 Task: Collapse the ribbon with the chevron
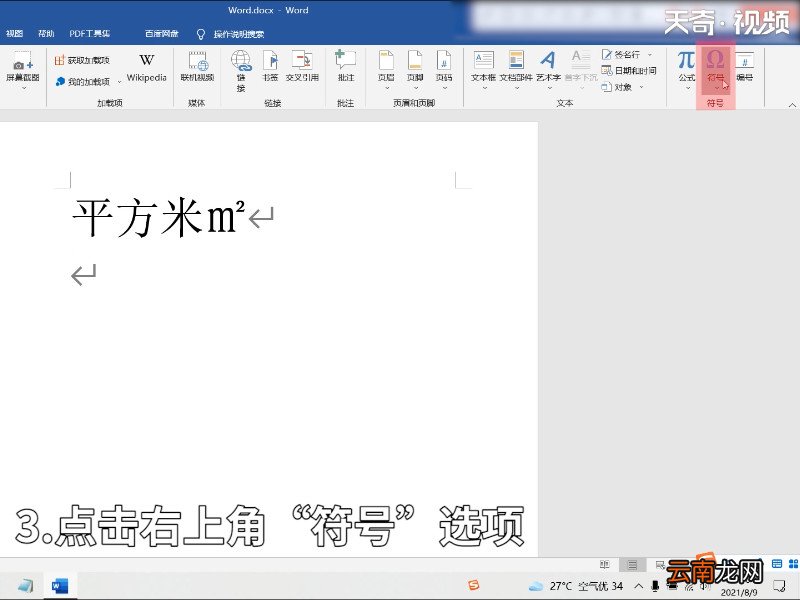(792, 105)
